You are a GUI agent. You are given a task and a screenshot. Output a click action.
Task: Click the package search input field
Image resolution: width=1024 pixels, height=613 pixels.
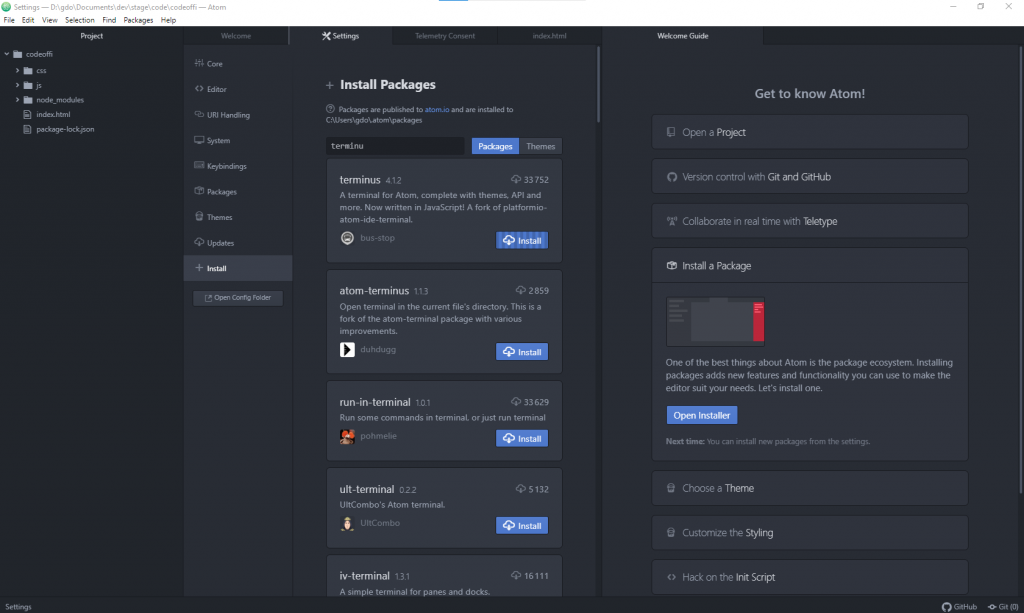[395, 146]
